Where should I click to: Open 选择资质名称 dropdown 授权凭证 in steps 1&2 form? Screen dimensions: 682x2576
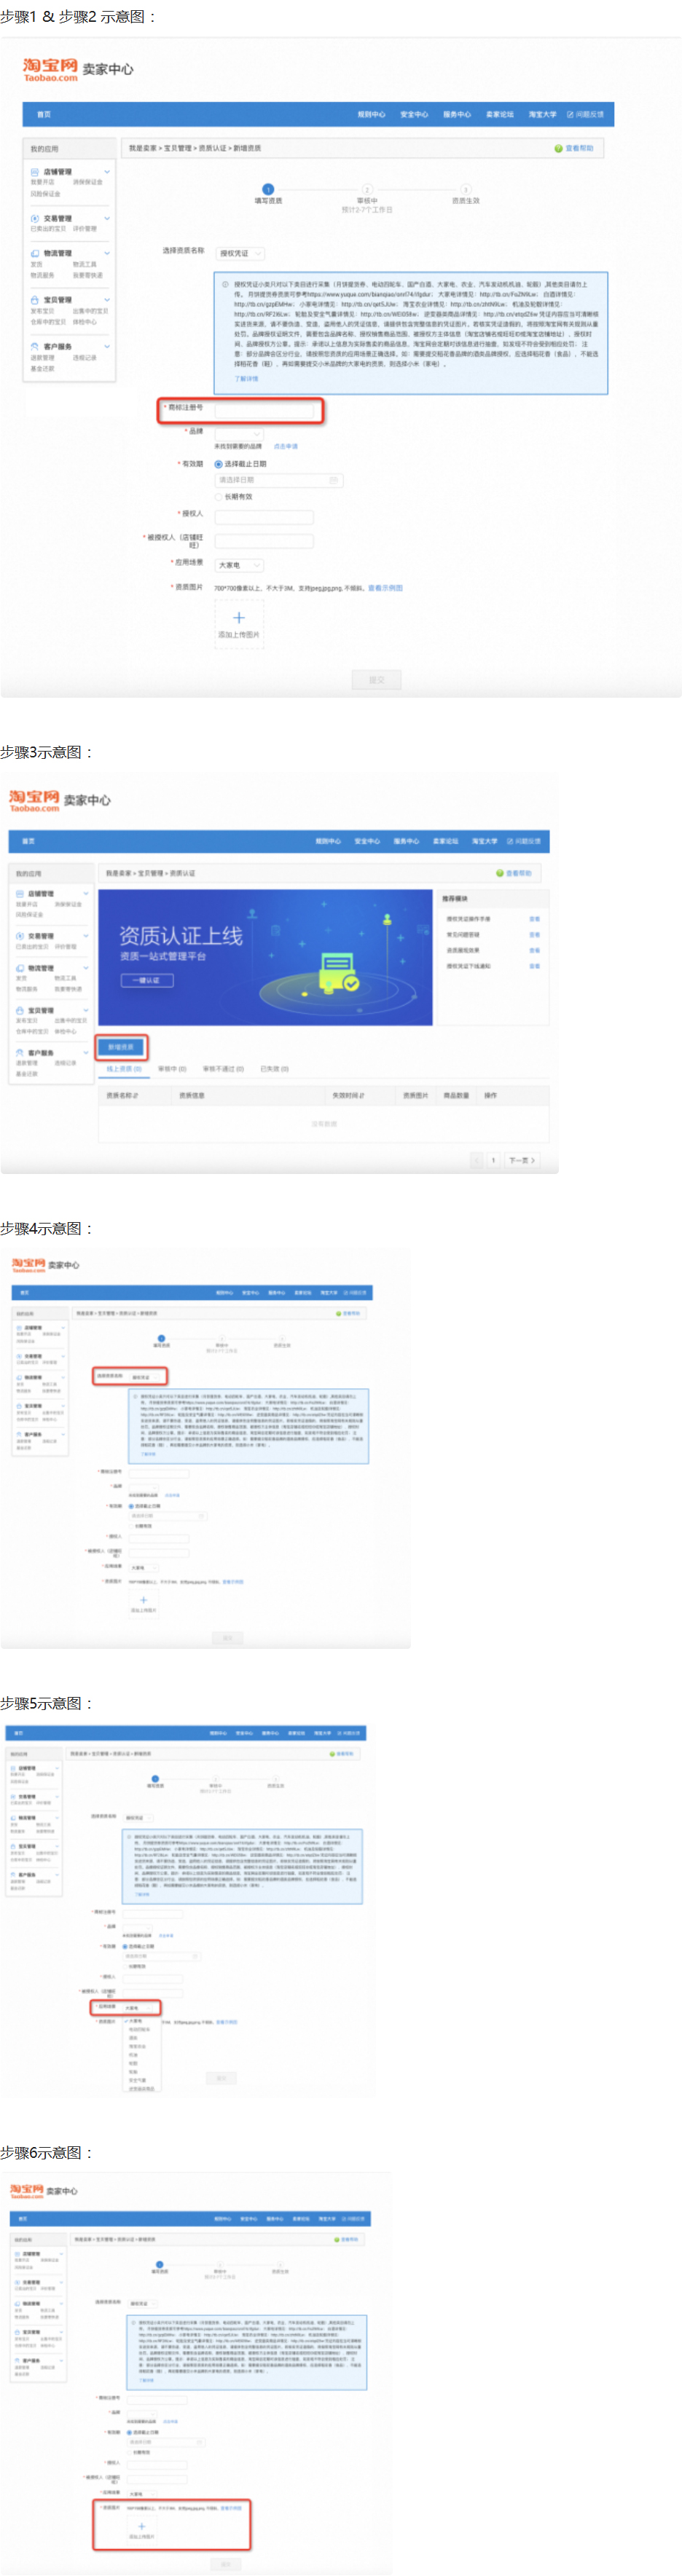240,253
